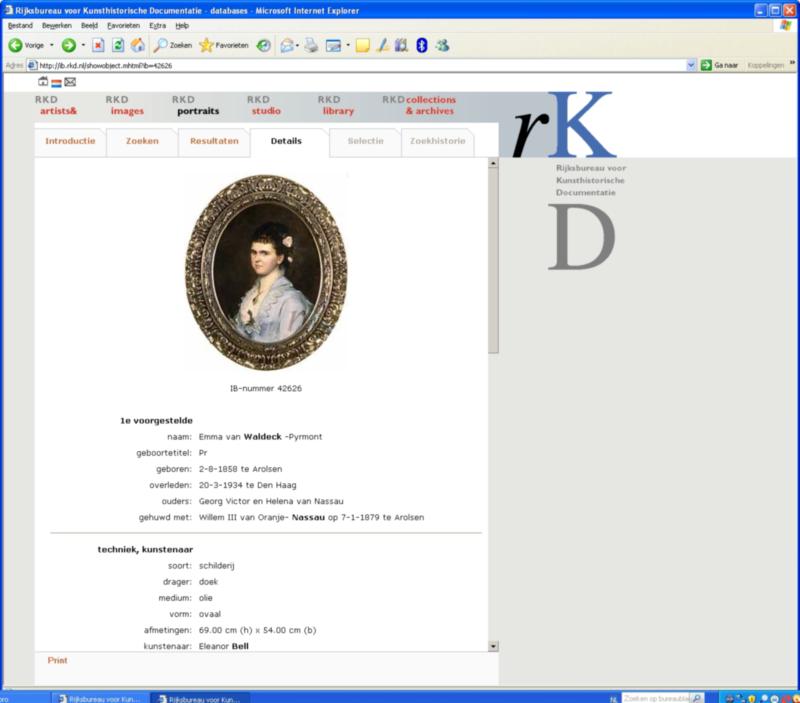Image resolution: width=800 pixels, height=703 pixels.
Task: Print the page using the printer icon
Action: (x=311, y=45)
